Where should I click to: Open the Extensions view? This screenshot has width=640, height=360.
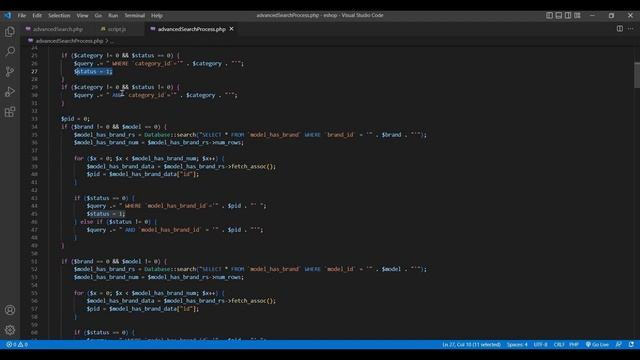click(x=10, y=112)
